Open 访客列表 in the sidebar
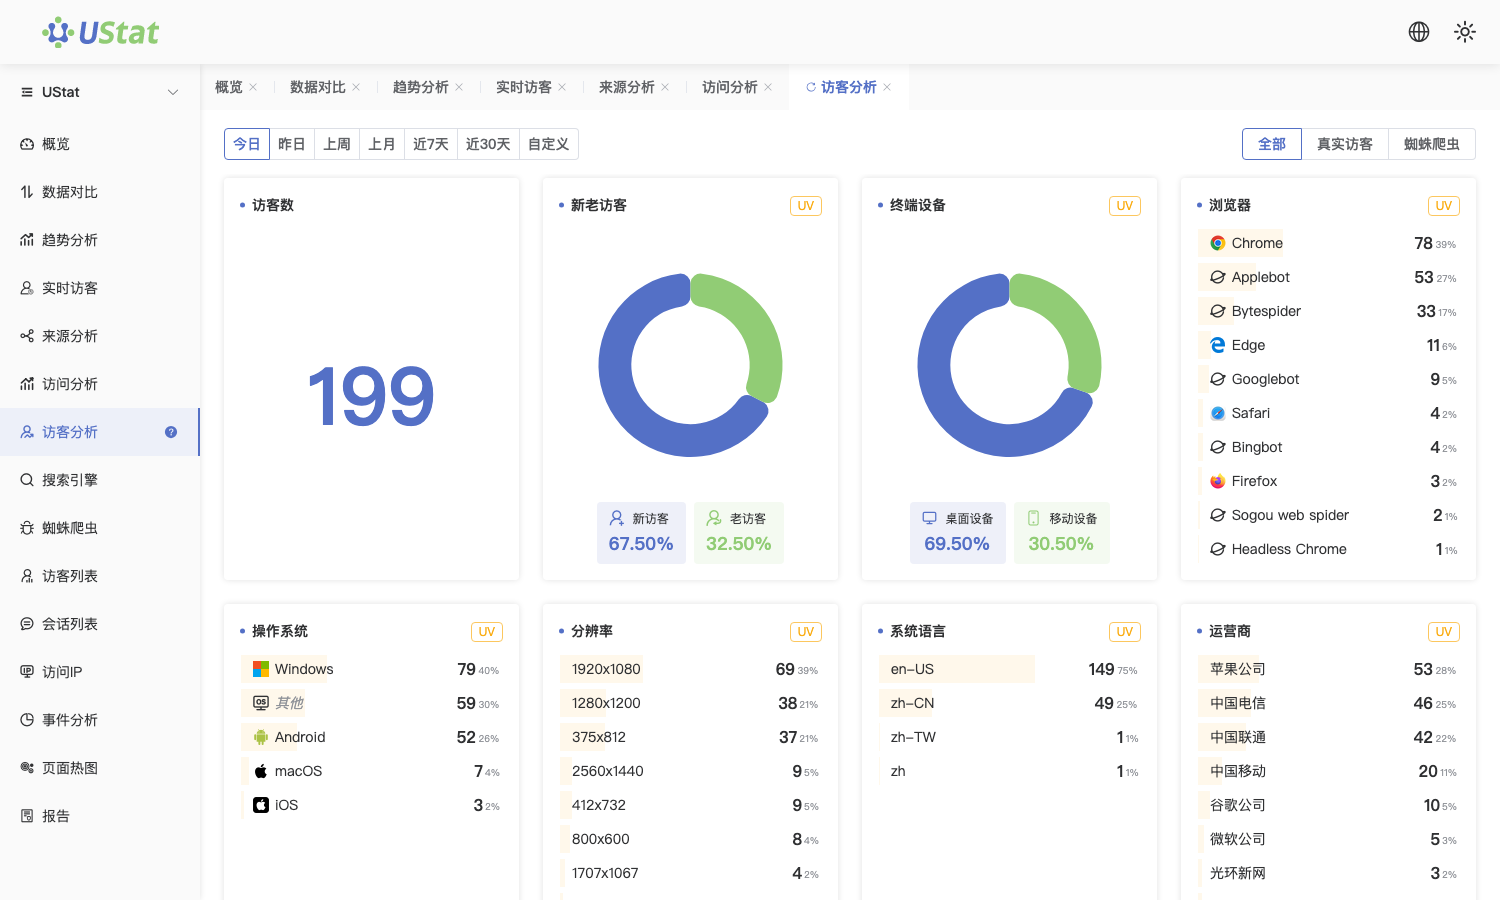This screenshot has height=900, width=1500. (x=100, y=576)
